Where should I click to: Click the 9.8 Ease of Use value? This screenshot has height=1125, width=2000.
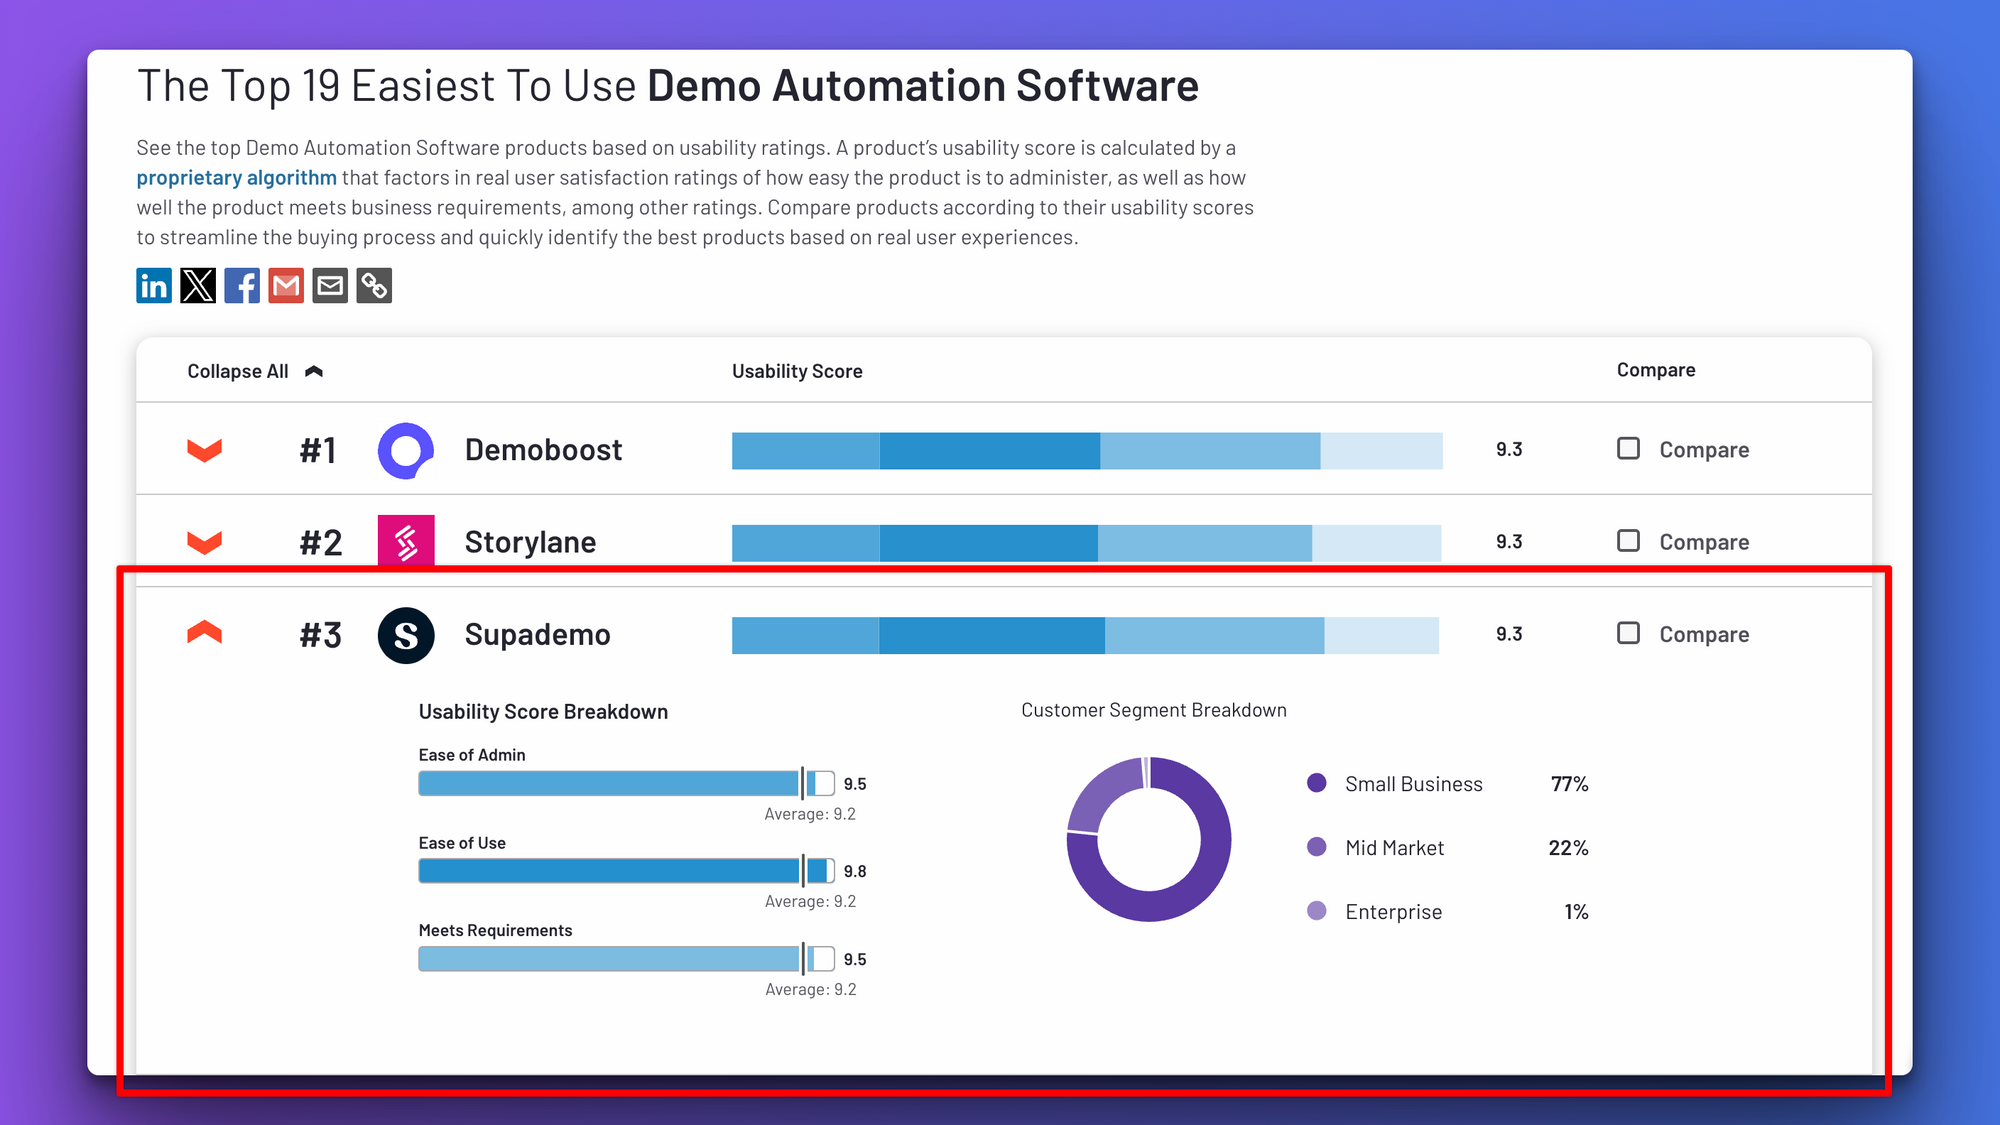pos(855,872)
